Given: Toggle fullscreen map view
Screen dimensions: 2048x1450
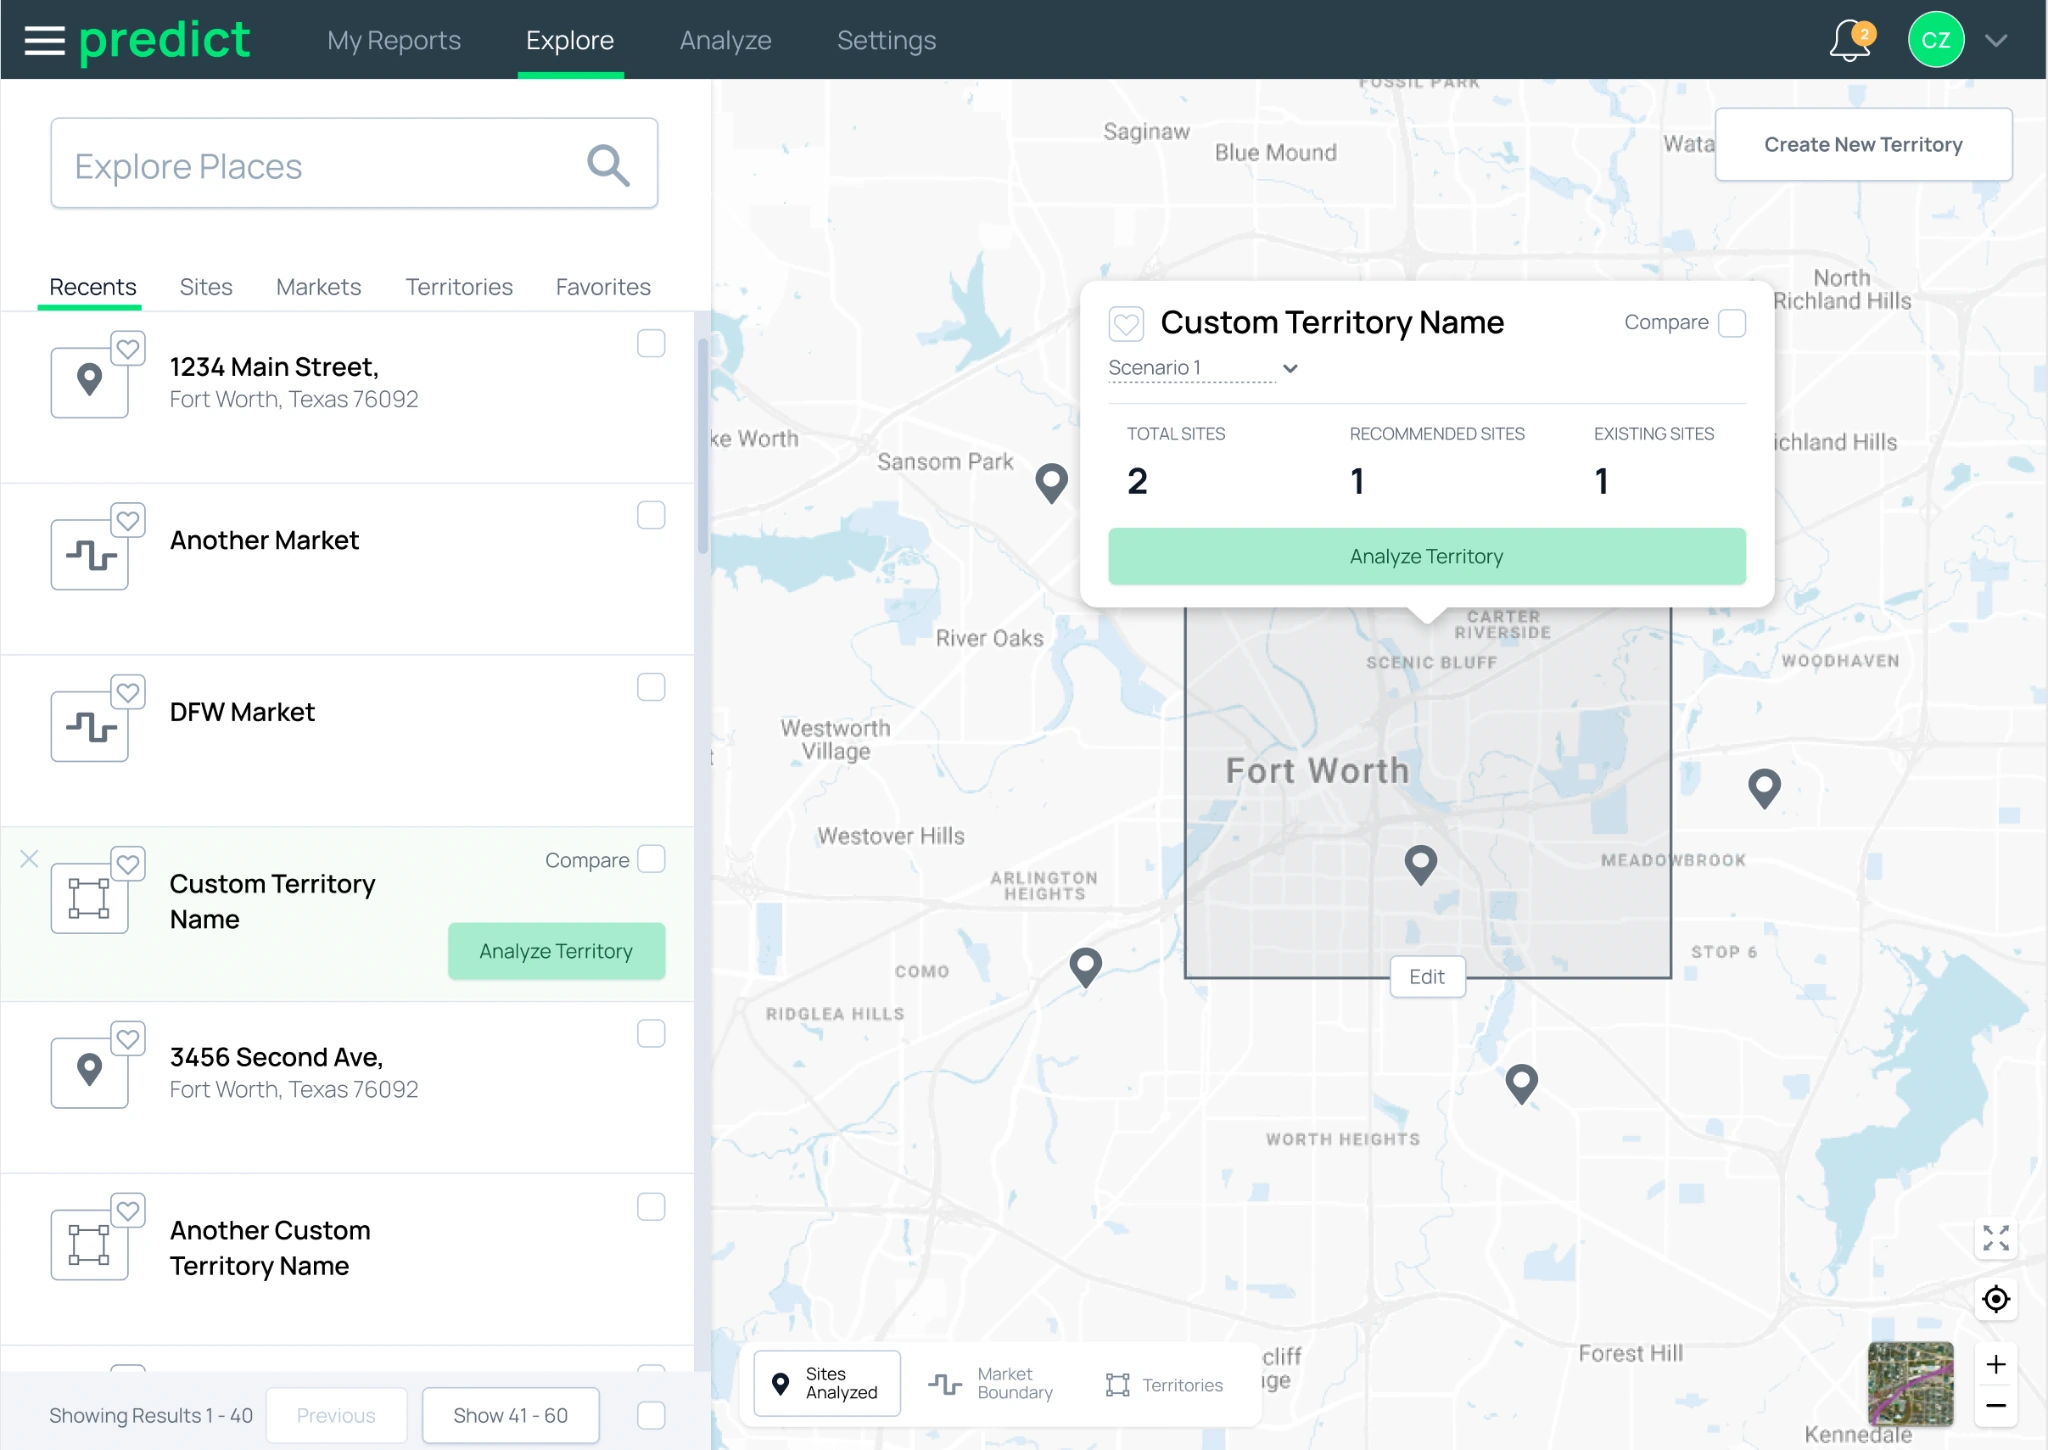Looking at the screenshot, I should coord(1996,1238).
